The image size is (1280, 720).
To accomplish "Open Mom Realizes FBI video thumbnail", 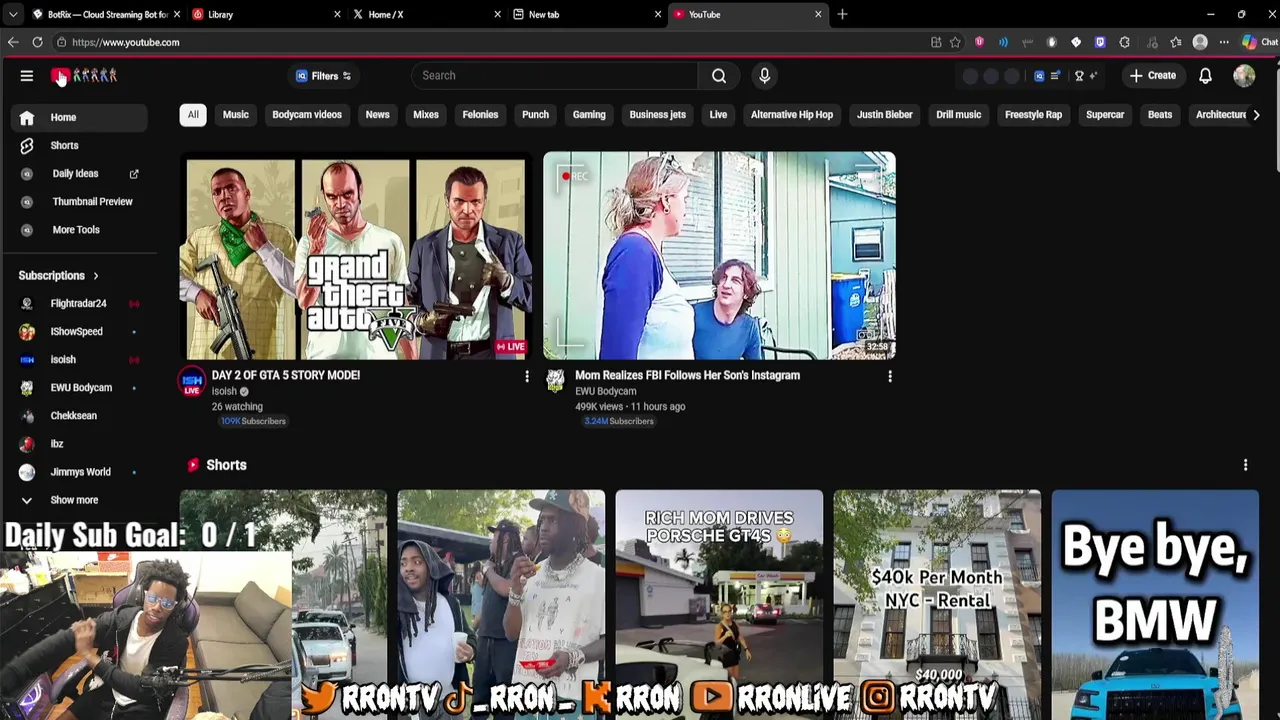I will (x=719, y=256).
